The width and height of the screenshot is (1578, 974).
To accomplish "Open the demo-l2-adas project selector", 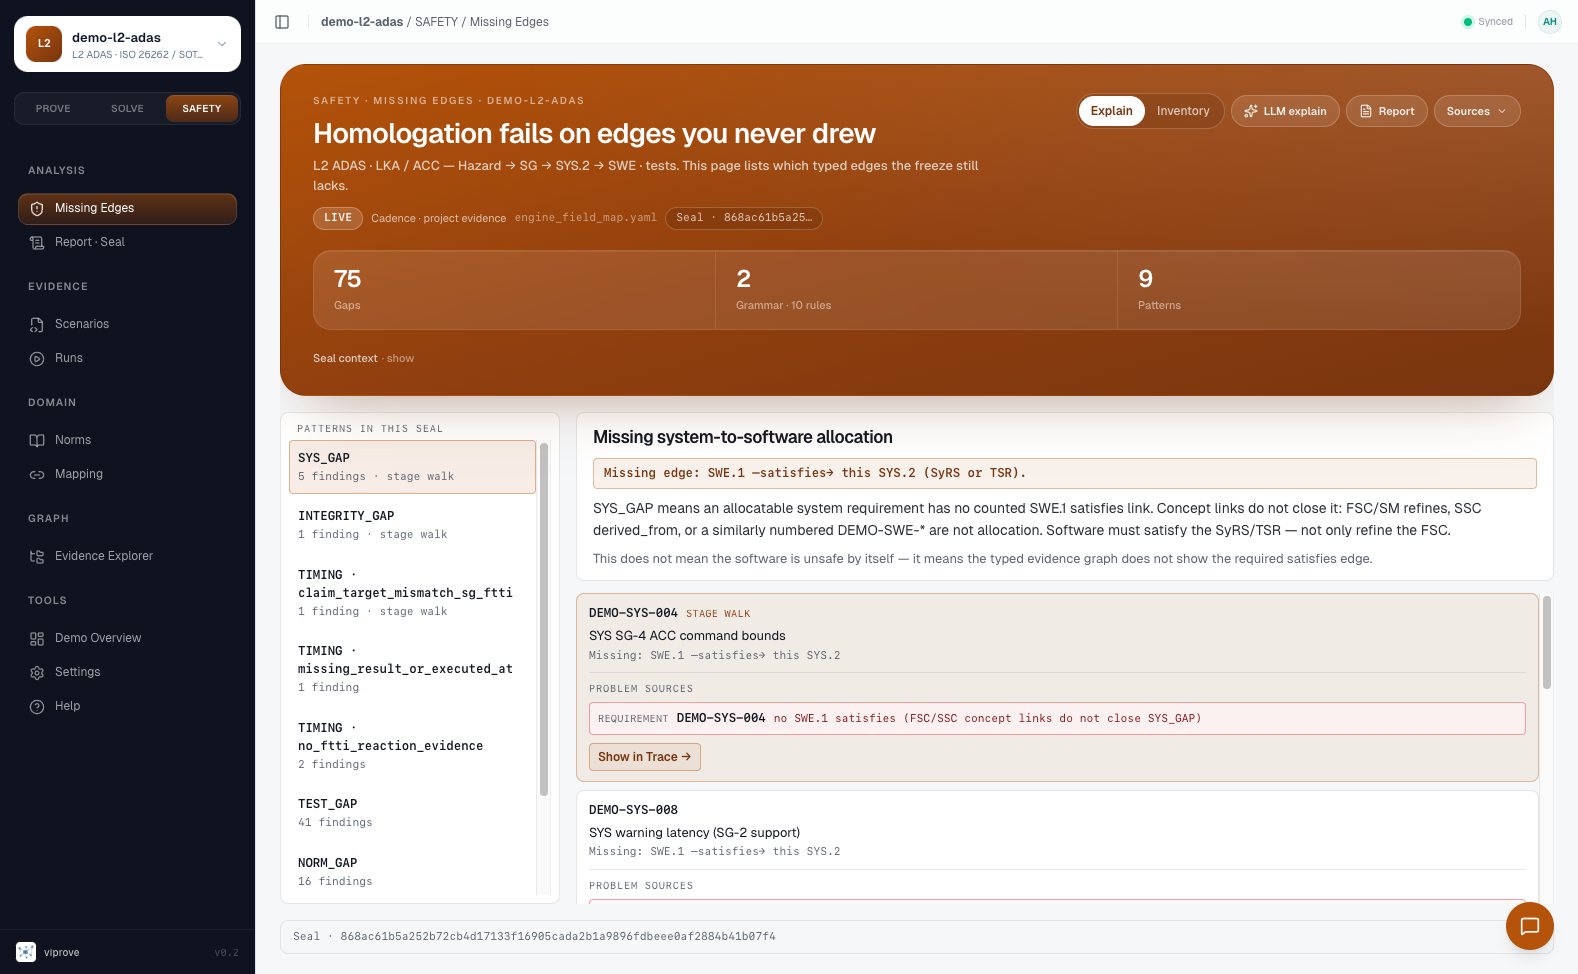I will click(127, 44).
